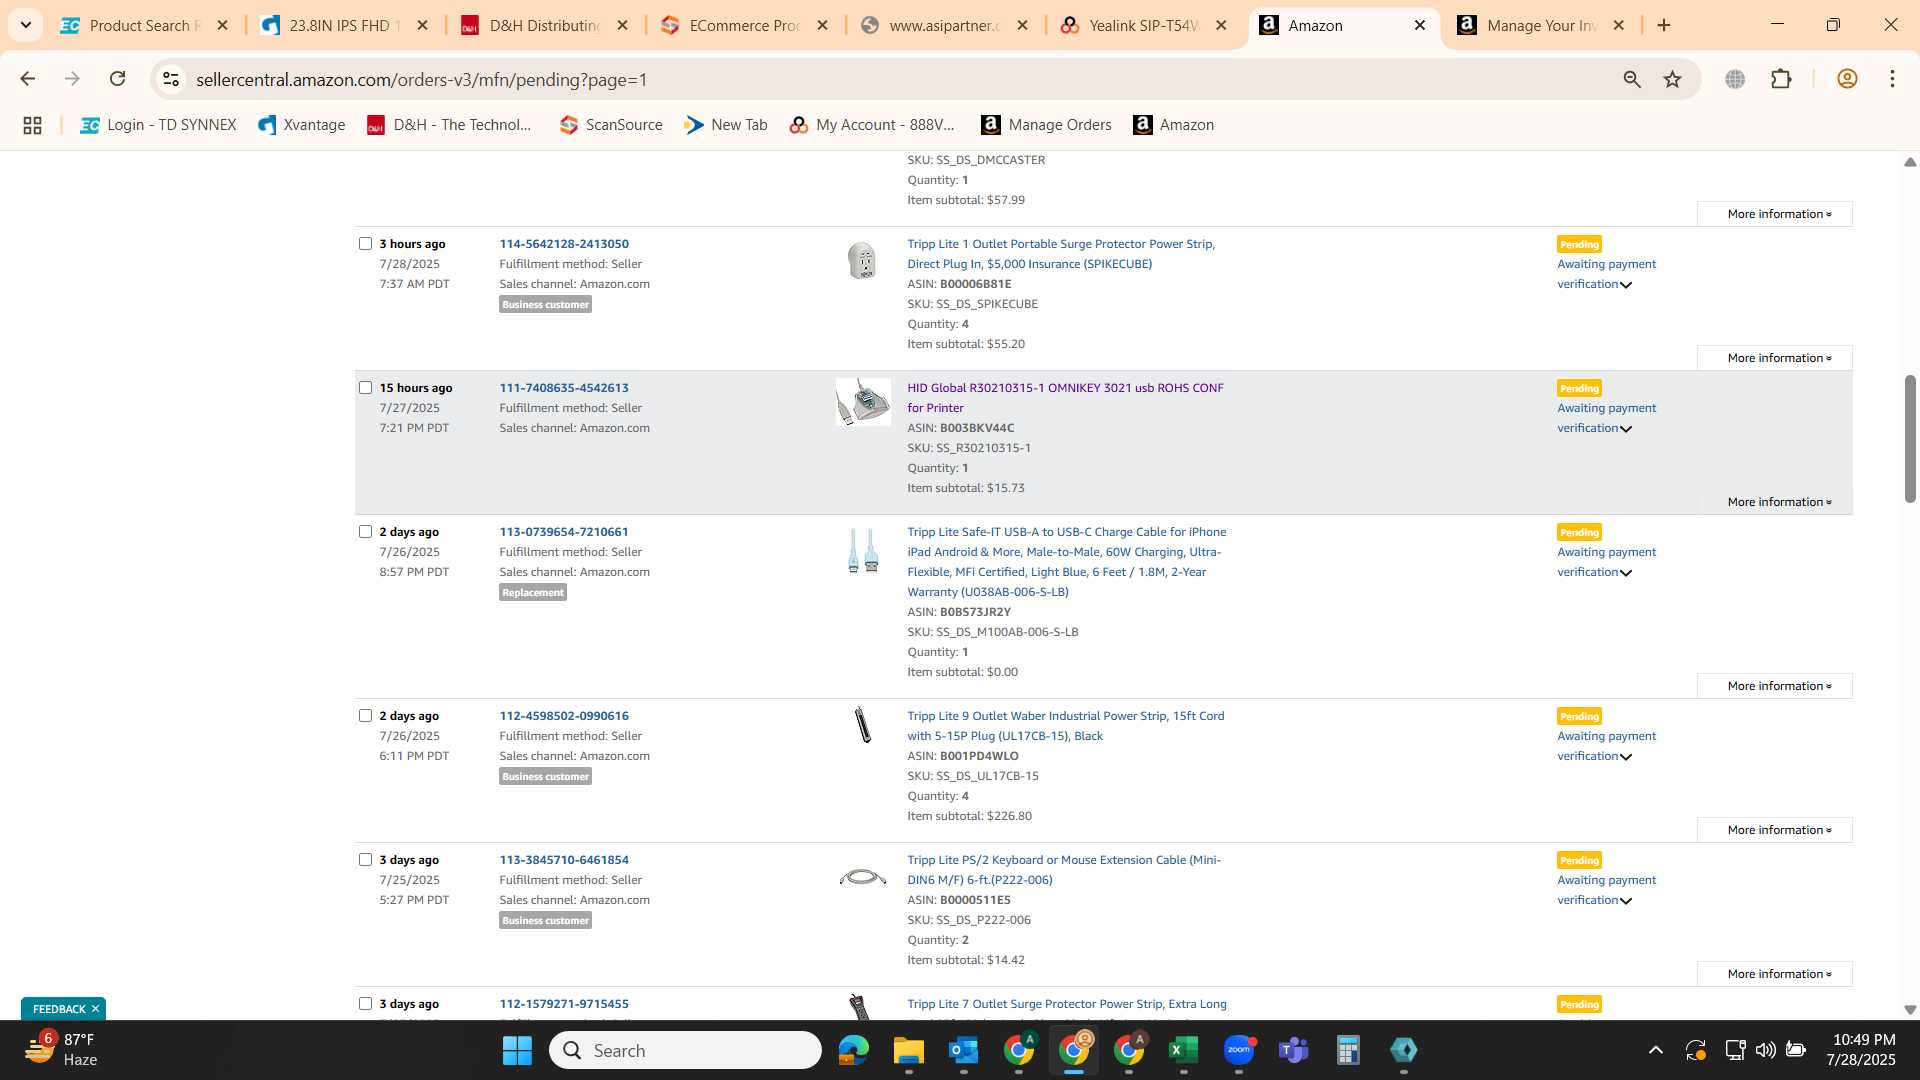Select checkbox for order 113-3845710-6461854
Viewport: 1920px width, 1080px height.
365,859
